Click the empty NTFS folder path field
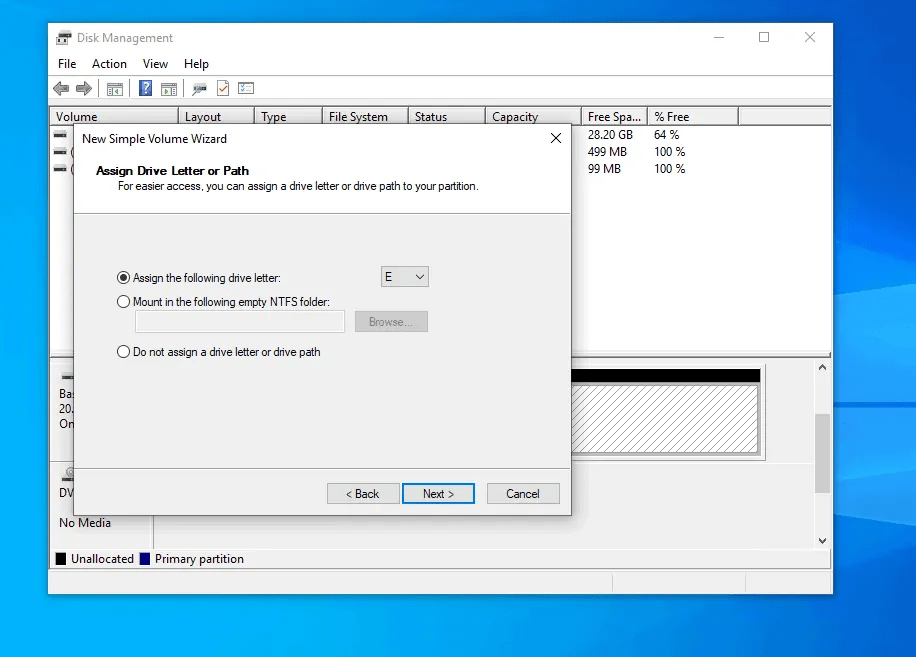This screenshot has width=916, height=657. point(239,321)
